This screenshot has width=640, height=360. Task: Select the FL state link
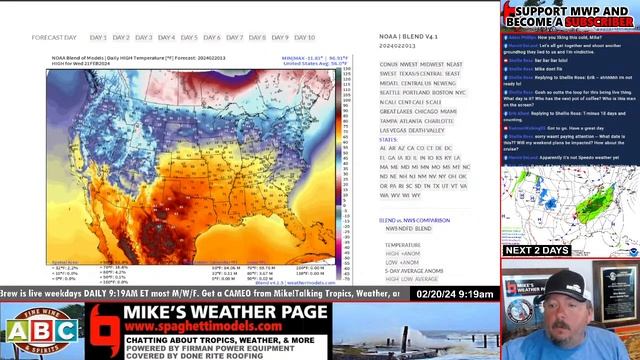coord(382,158)
